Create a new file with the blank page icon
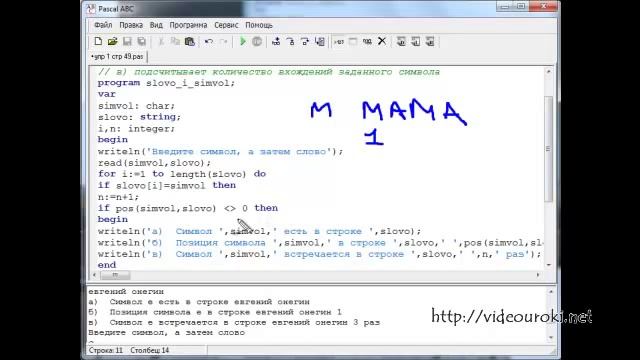The height and width of the screenshot is (360, 640). (98, 41)
